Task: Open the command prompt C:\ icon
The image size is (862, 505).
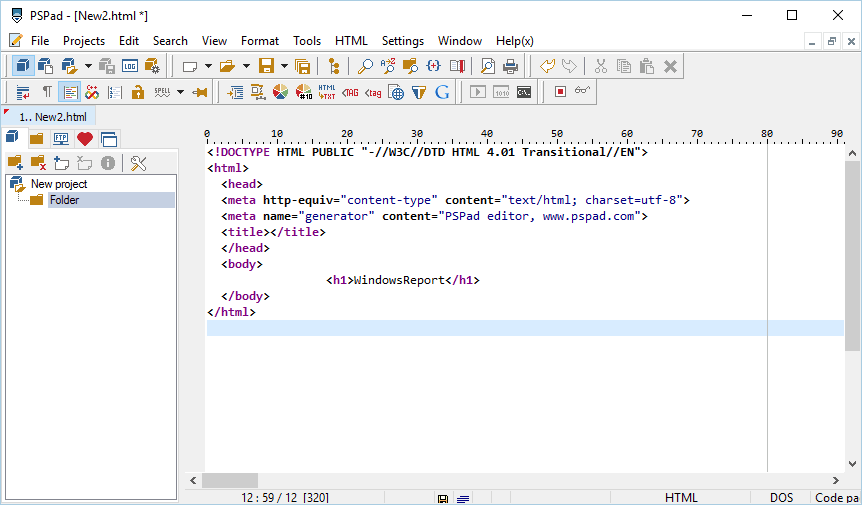Action: tap(524, 92)
